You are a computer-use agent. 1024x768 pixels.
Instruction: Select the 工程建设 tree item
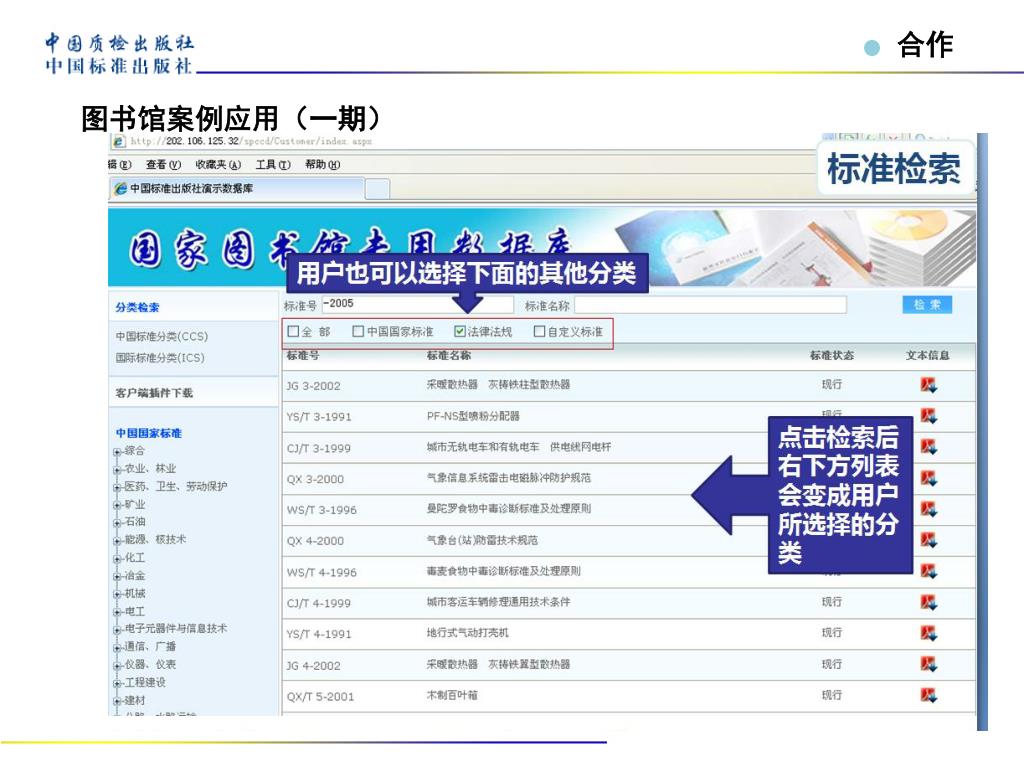click(146, 682)
